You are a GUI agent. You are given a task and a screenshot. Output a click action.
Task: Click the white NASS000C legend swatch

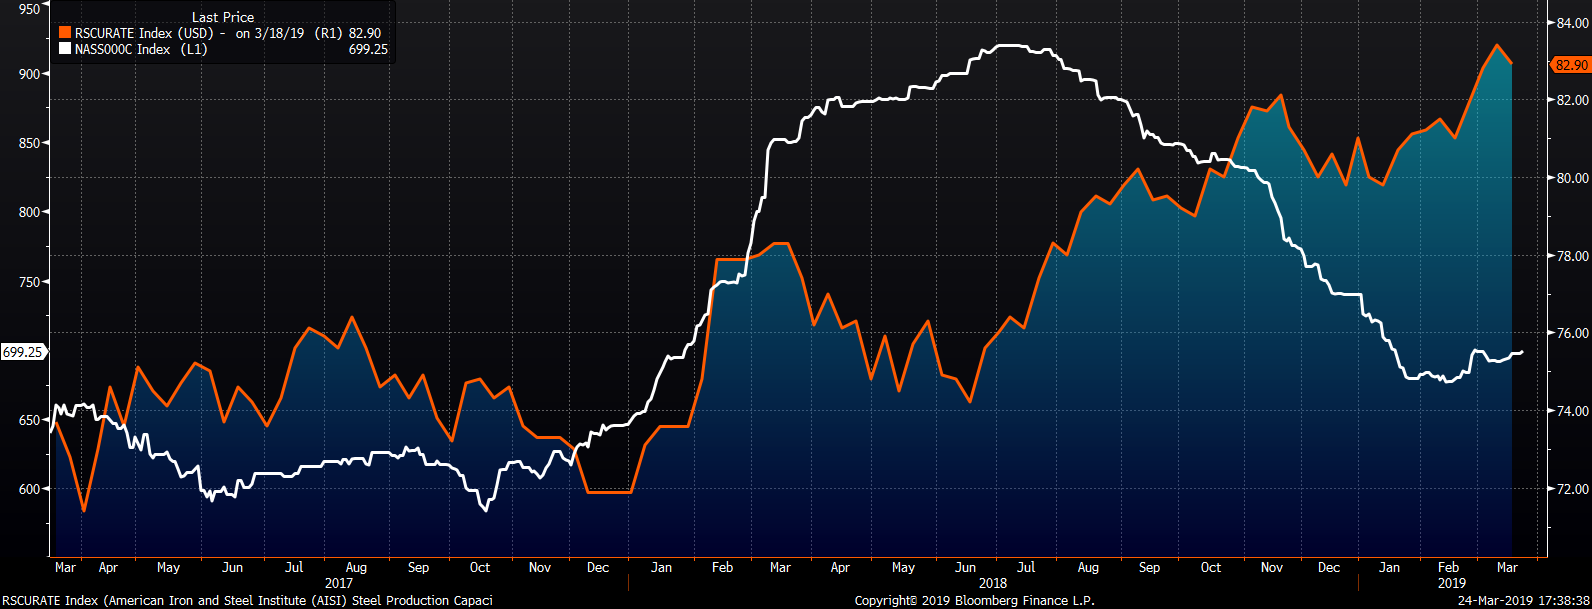65,49
